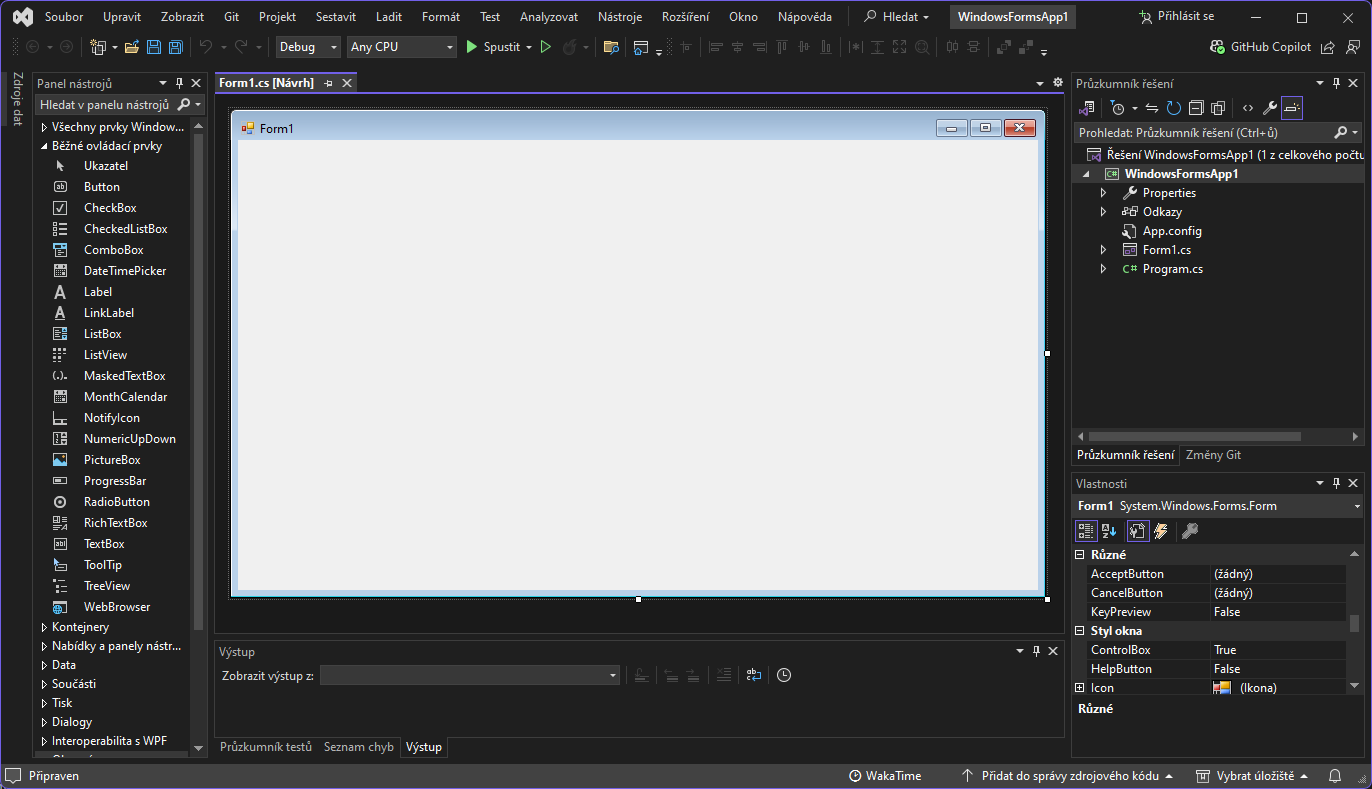Switch to the Seznam chyb tab

click(358, 747)
